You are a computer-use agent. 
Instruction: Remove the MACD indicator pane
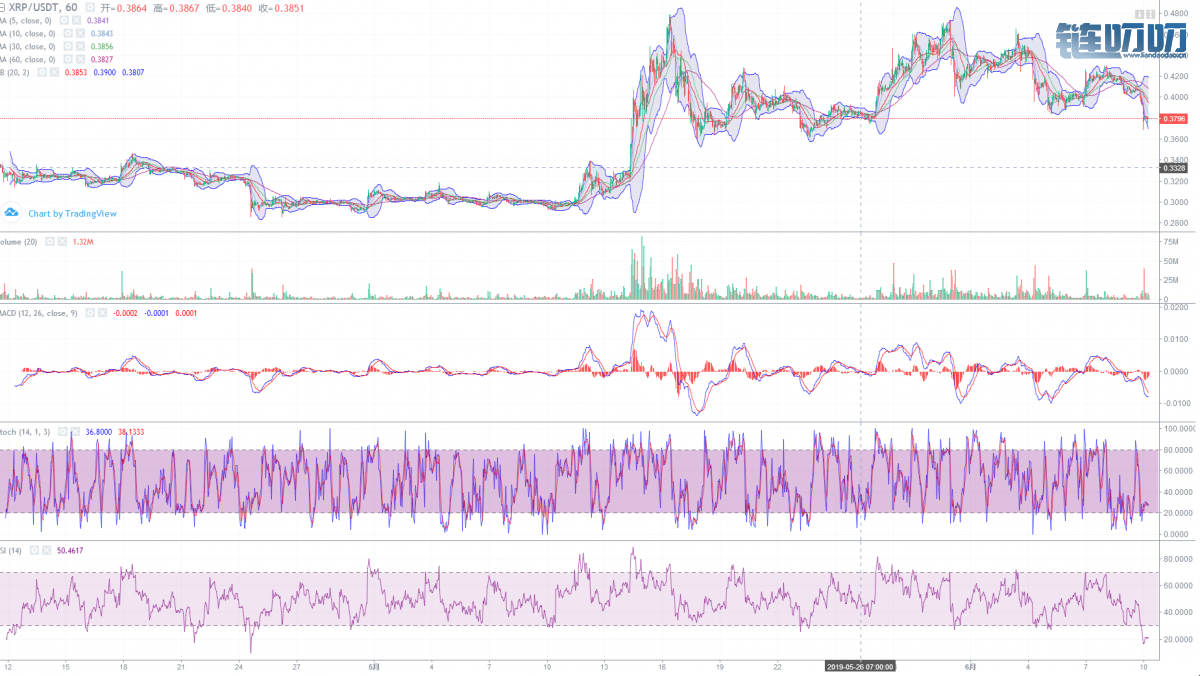click(x=102, y=313)
